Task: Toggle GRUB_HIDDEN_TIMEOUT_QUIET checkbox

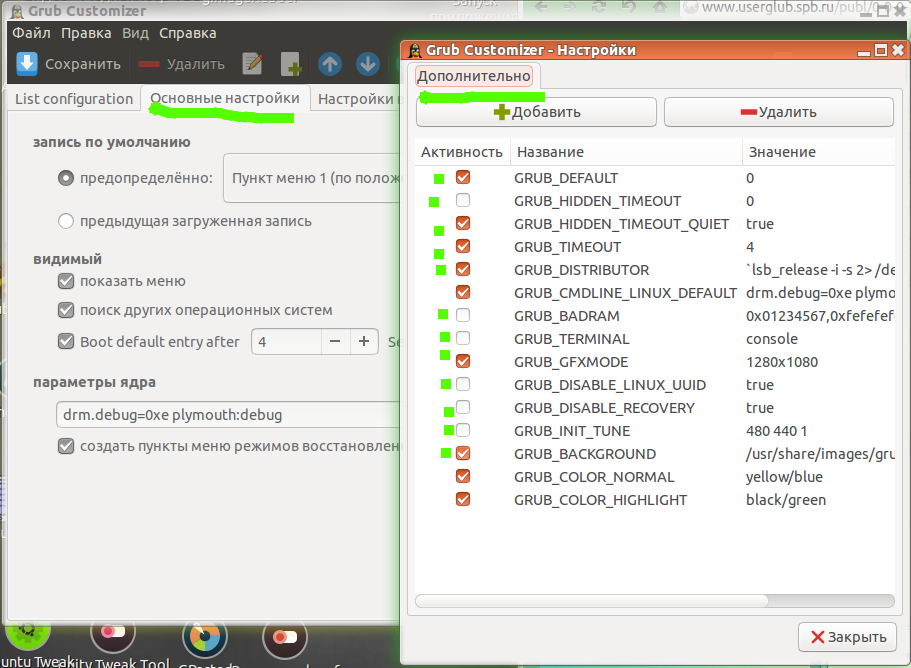Action: click(463, 223)
